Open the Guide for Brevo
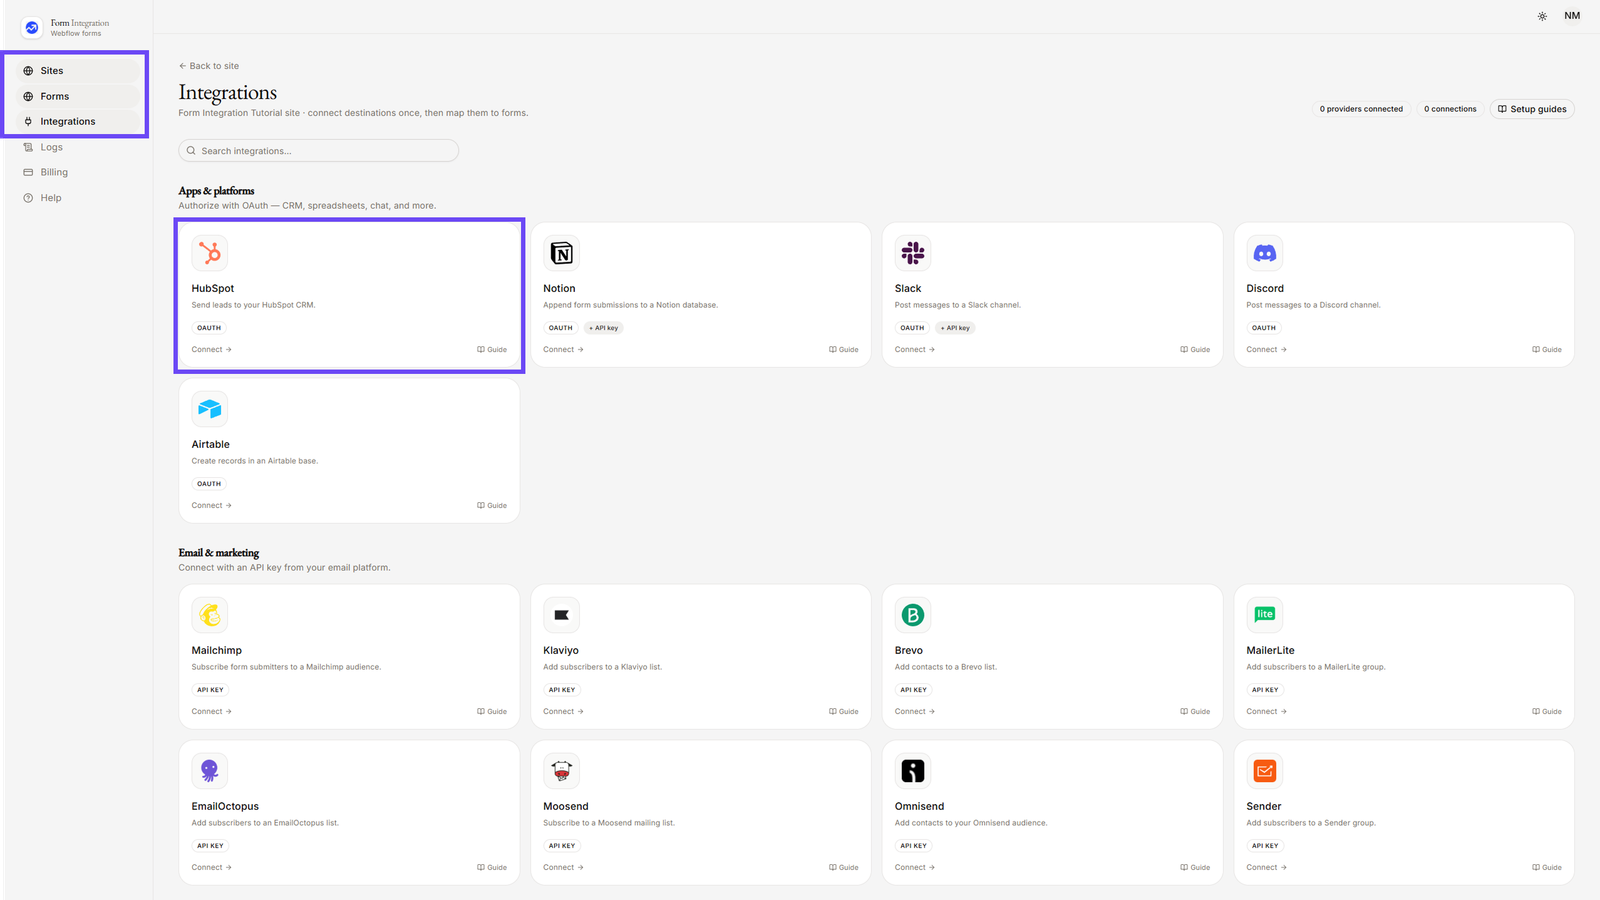The height and width of the screenshot is (900, 1600). pyautogui.click(x=1195, y=712)
